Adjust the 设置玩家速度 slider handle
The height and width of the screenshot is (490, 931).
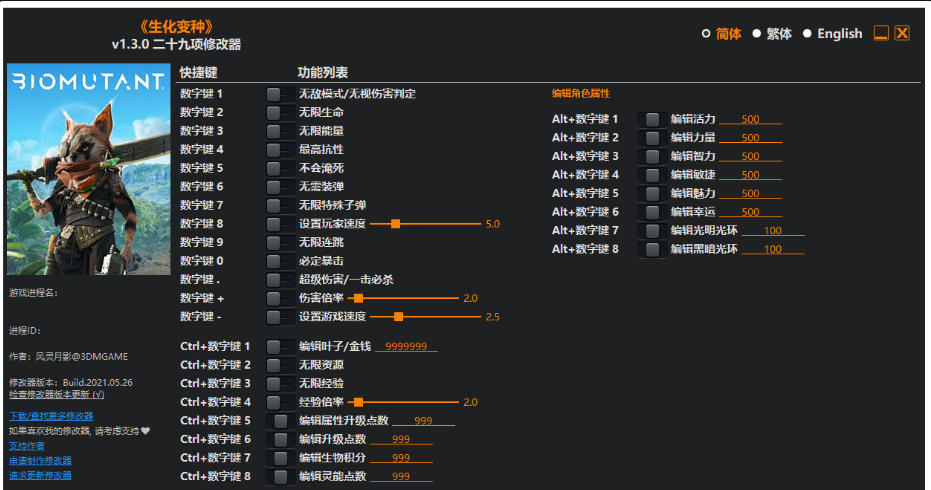click(395, 224)
